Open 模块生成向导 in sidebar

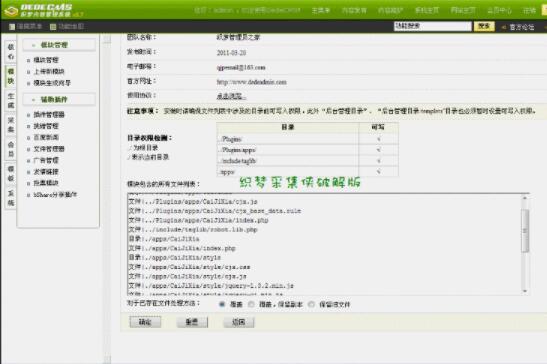pyautogui.click(x=52, y=83)
